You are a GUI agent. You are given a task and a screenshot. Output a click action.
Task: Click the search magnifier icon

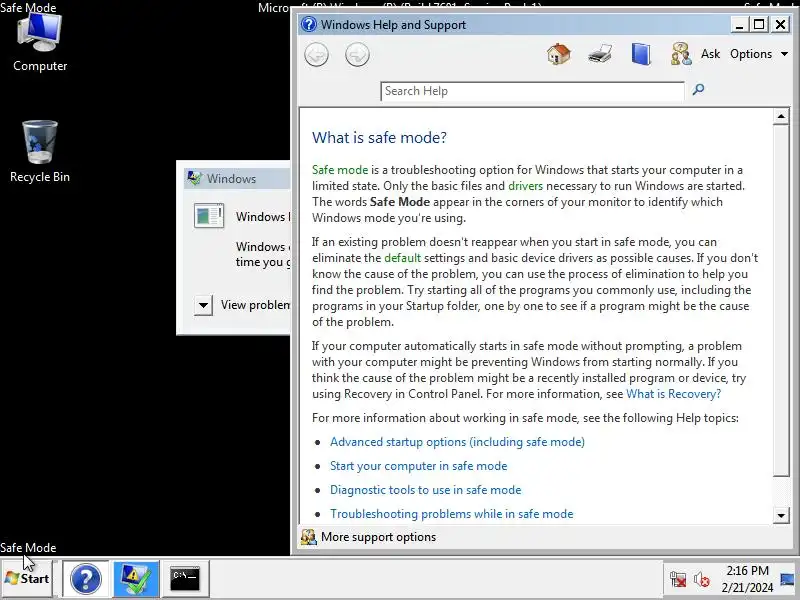[698, 90]
